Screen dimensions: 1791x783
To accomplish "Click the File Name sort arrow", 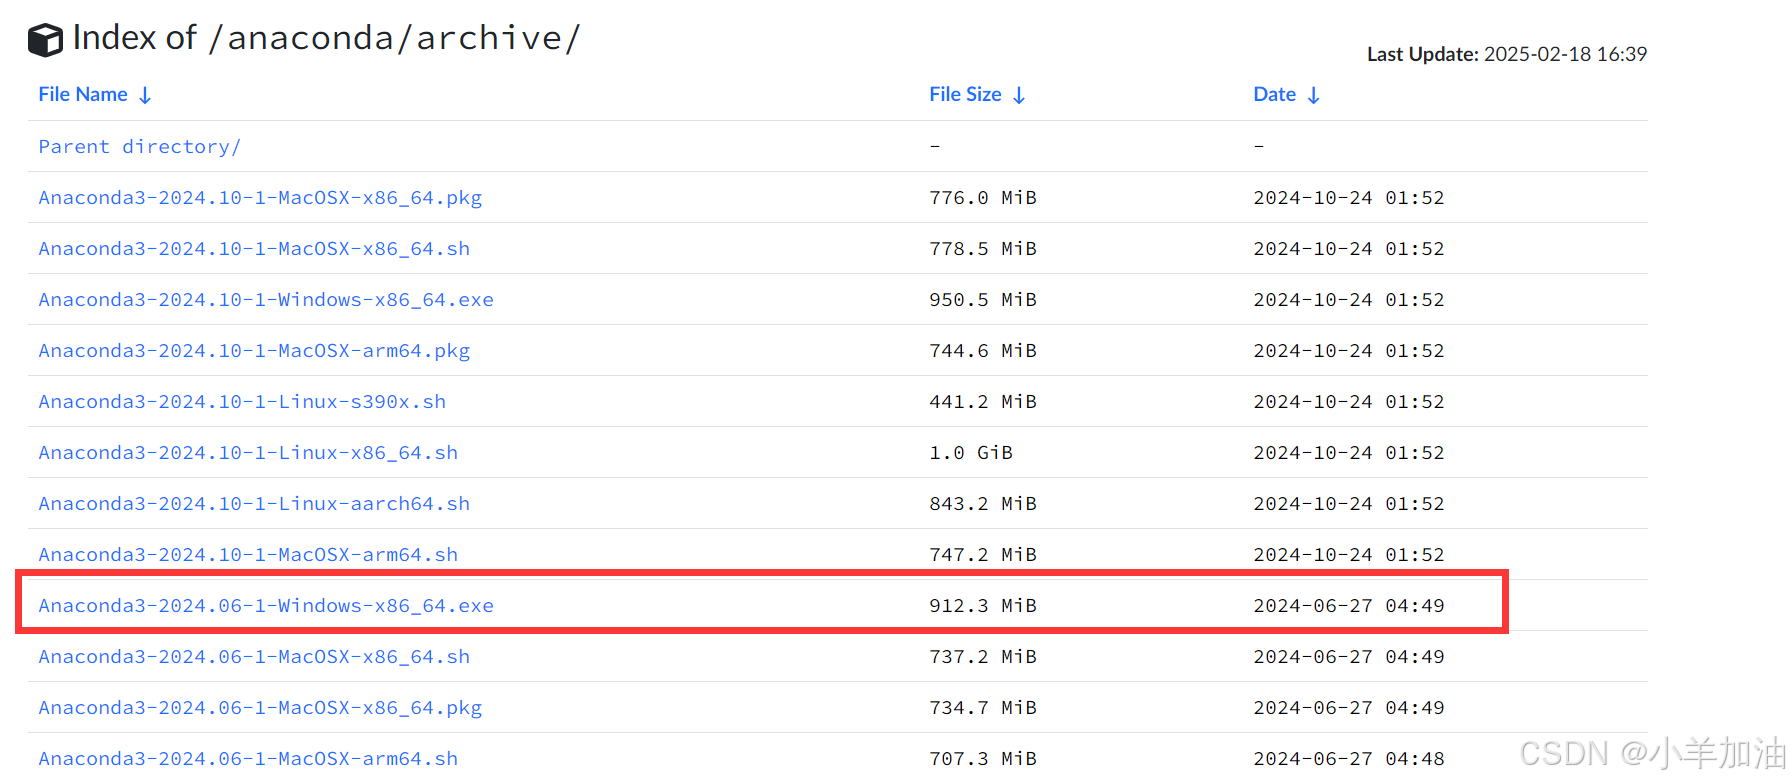I will click(145, 95).
